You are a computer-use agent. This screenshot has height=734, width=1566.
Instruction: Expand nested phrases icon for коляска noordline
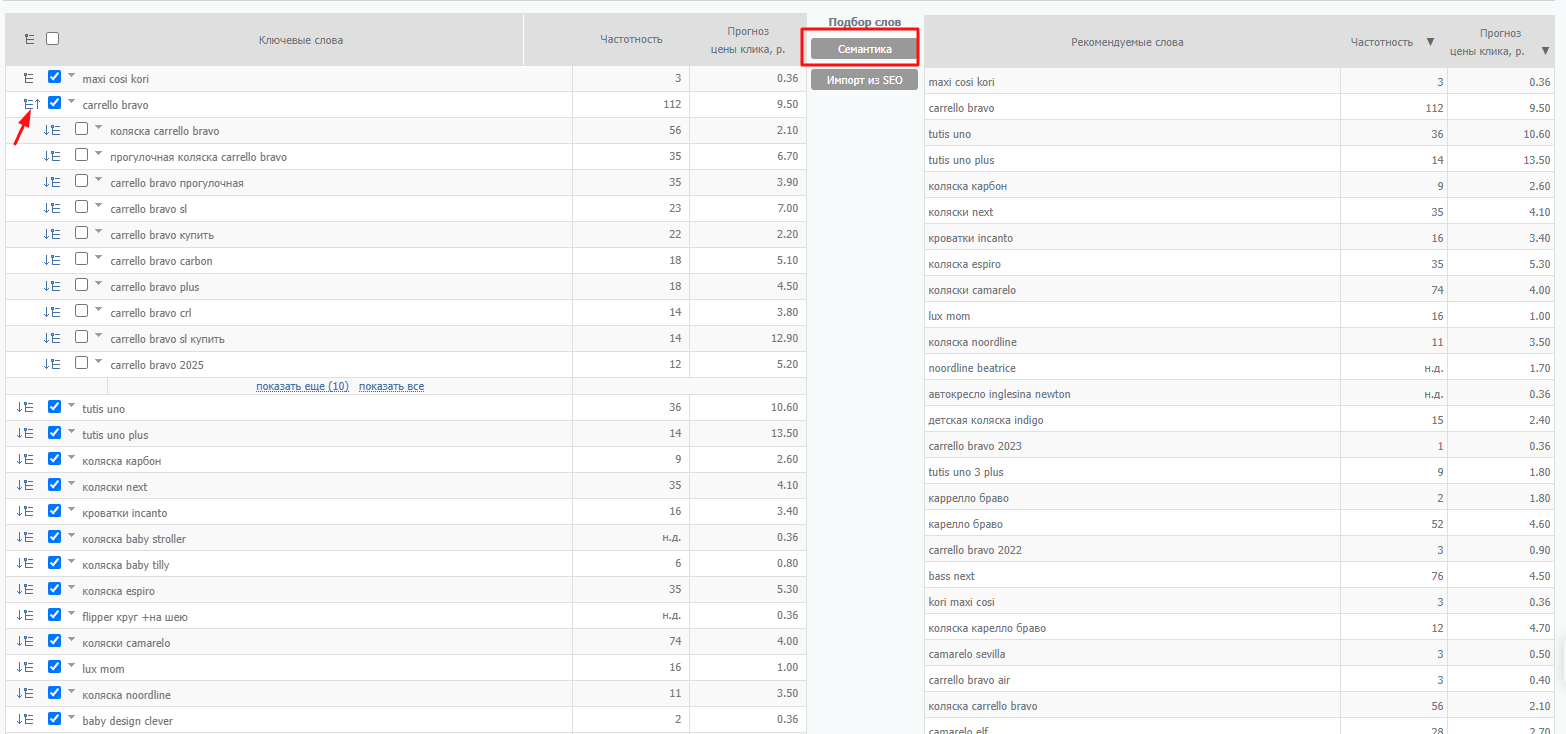pos(26,693)
